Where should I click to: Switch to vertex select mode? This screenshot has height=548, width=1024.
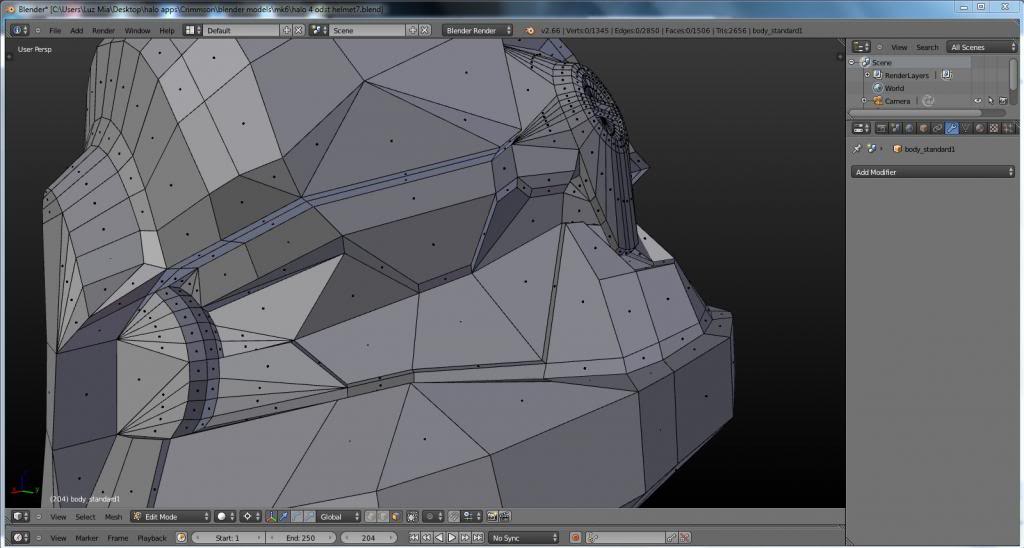point(370,516)
